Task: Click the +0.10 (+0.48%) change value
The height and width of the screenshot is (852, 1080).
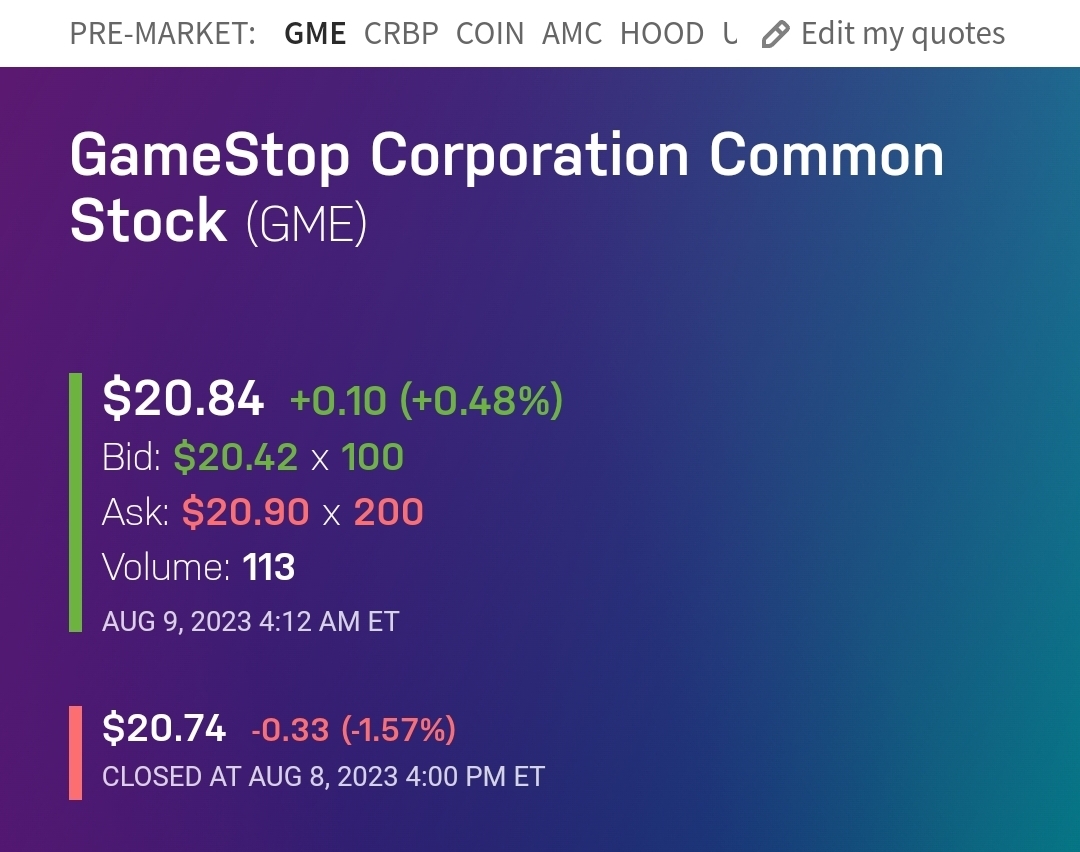Action: click(426, 401)
